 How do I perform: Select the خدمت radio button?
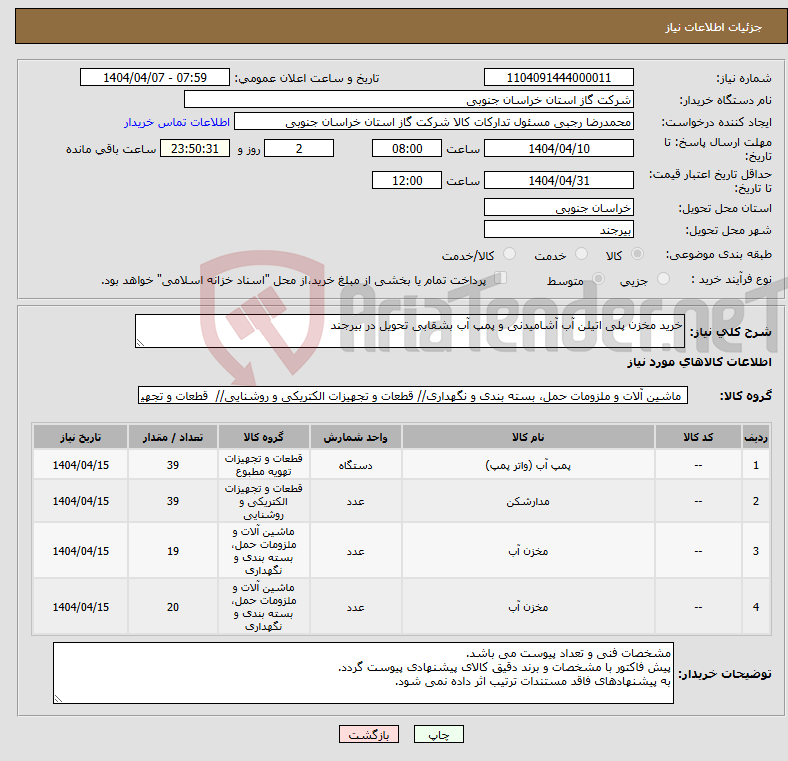(x=581, y=254)
